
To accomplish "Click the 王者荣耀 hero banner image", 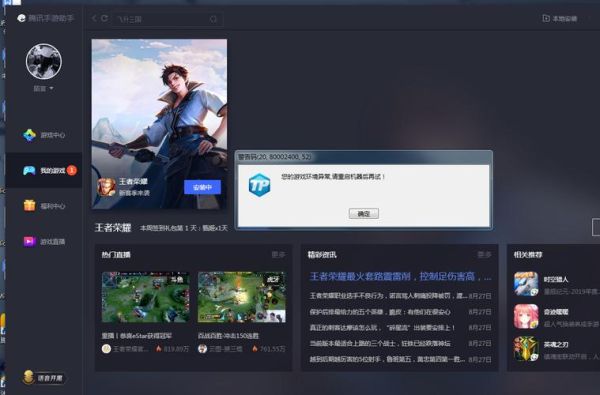I will point(159,124).
